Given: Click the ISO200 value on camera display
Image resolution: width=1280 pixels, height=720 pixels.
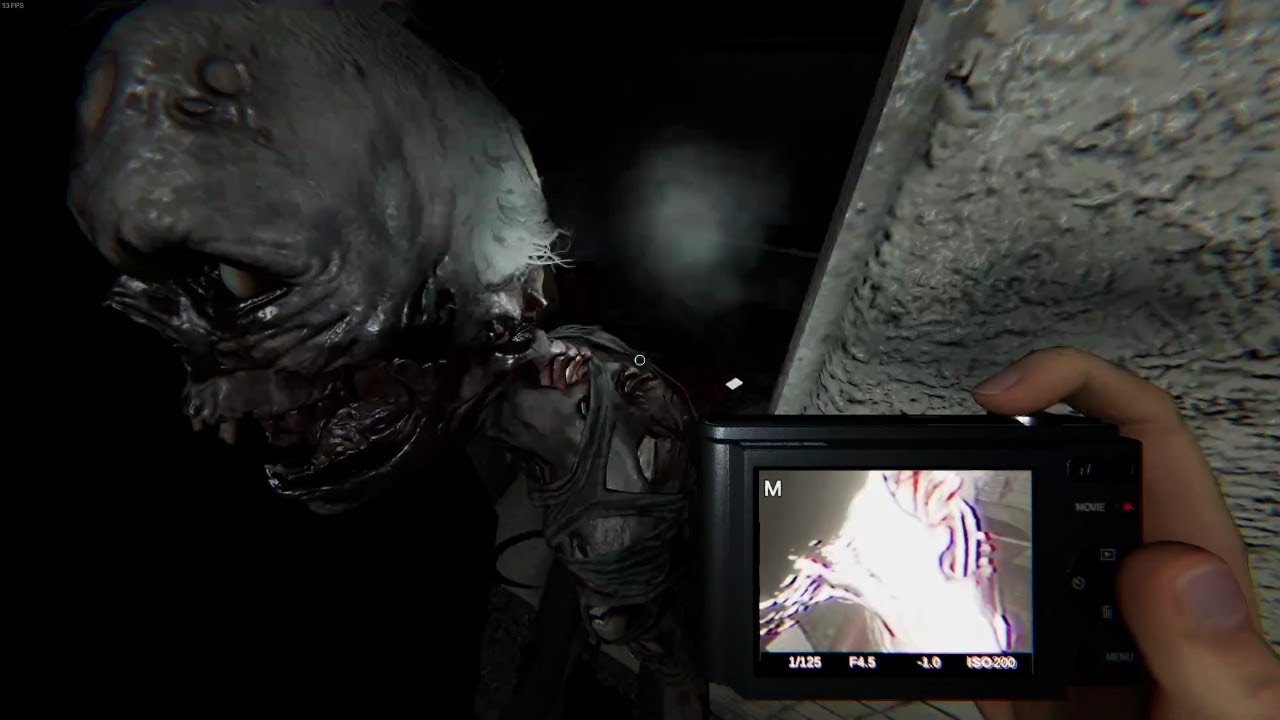Looking at the screenshot, I should click(x=991, y=662).
